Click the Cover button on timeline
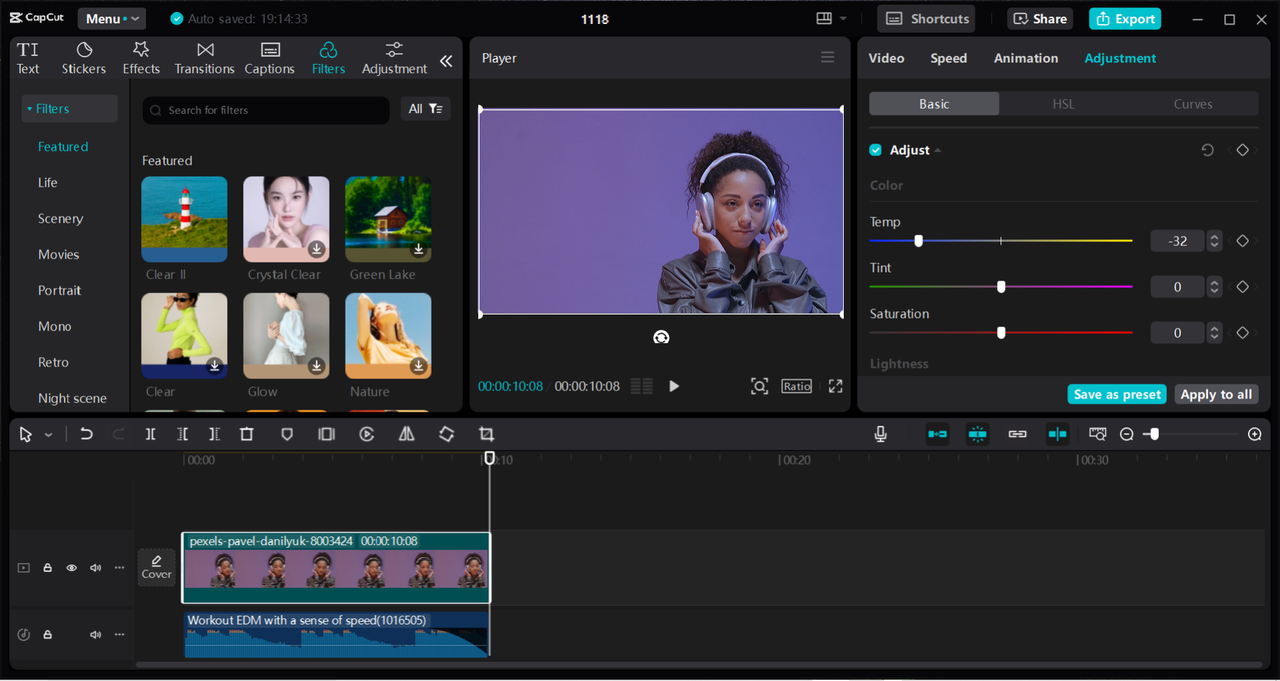 156,567
